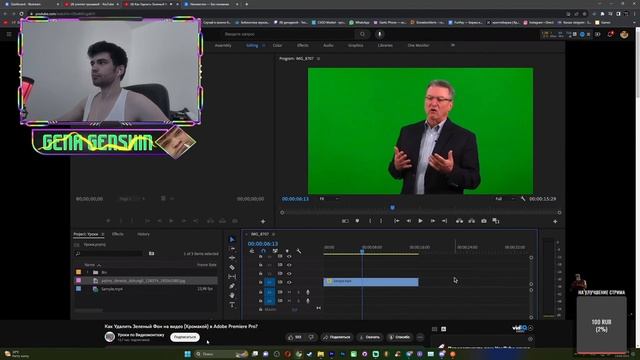Click the Comparison View icon
This screenshot has height=360, width=640.
point(496,221)
